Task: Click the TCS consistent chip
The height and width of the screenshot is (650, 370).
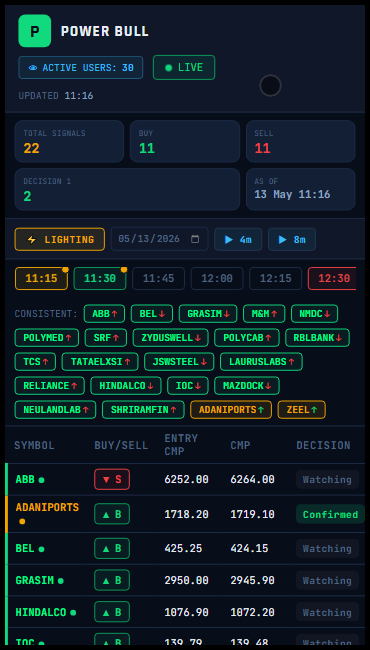Action: click(35, 362)
